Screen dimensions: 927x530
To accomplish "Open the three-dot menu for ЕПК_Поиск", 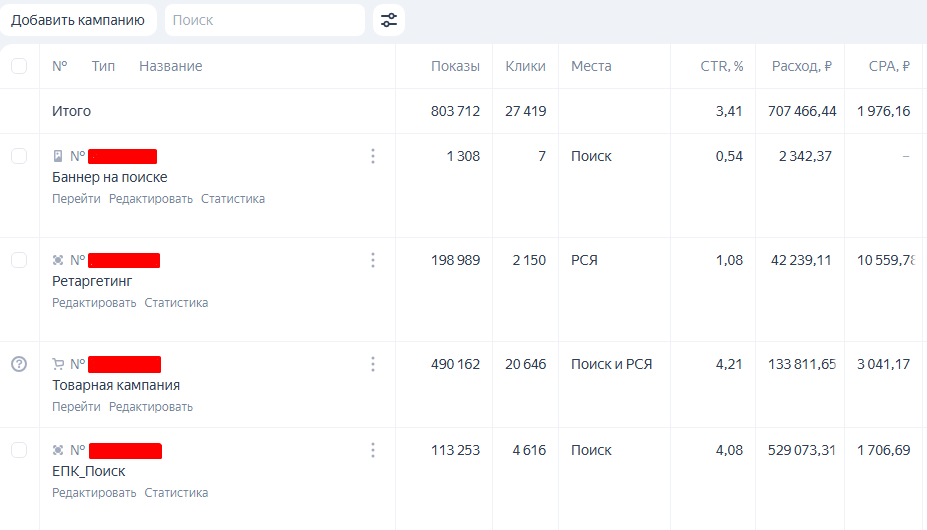I will click(x=373, y=450).
